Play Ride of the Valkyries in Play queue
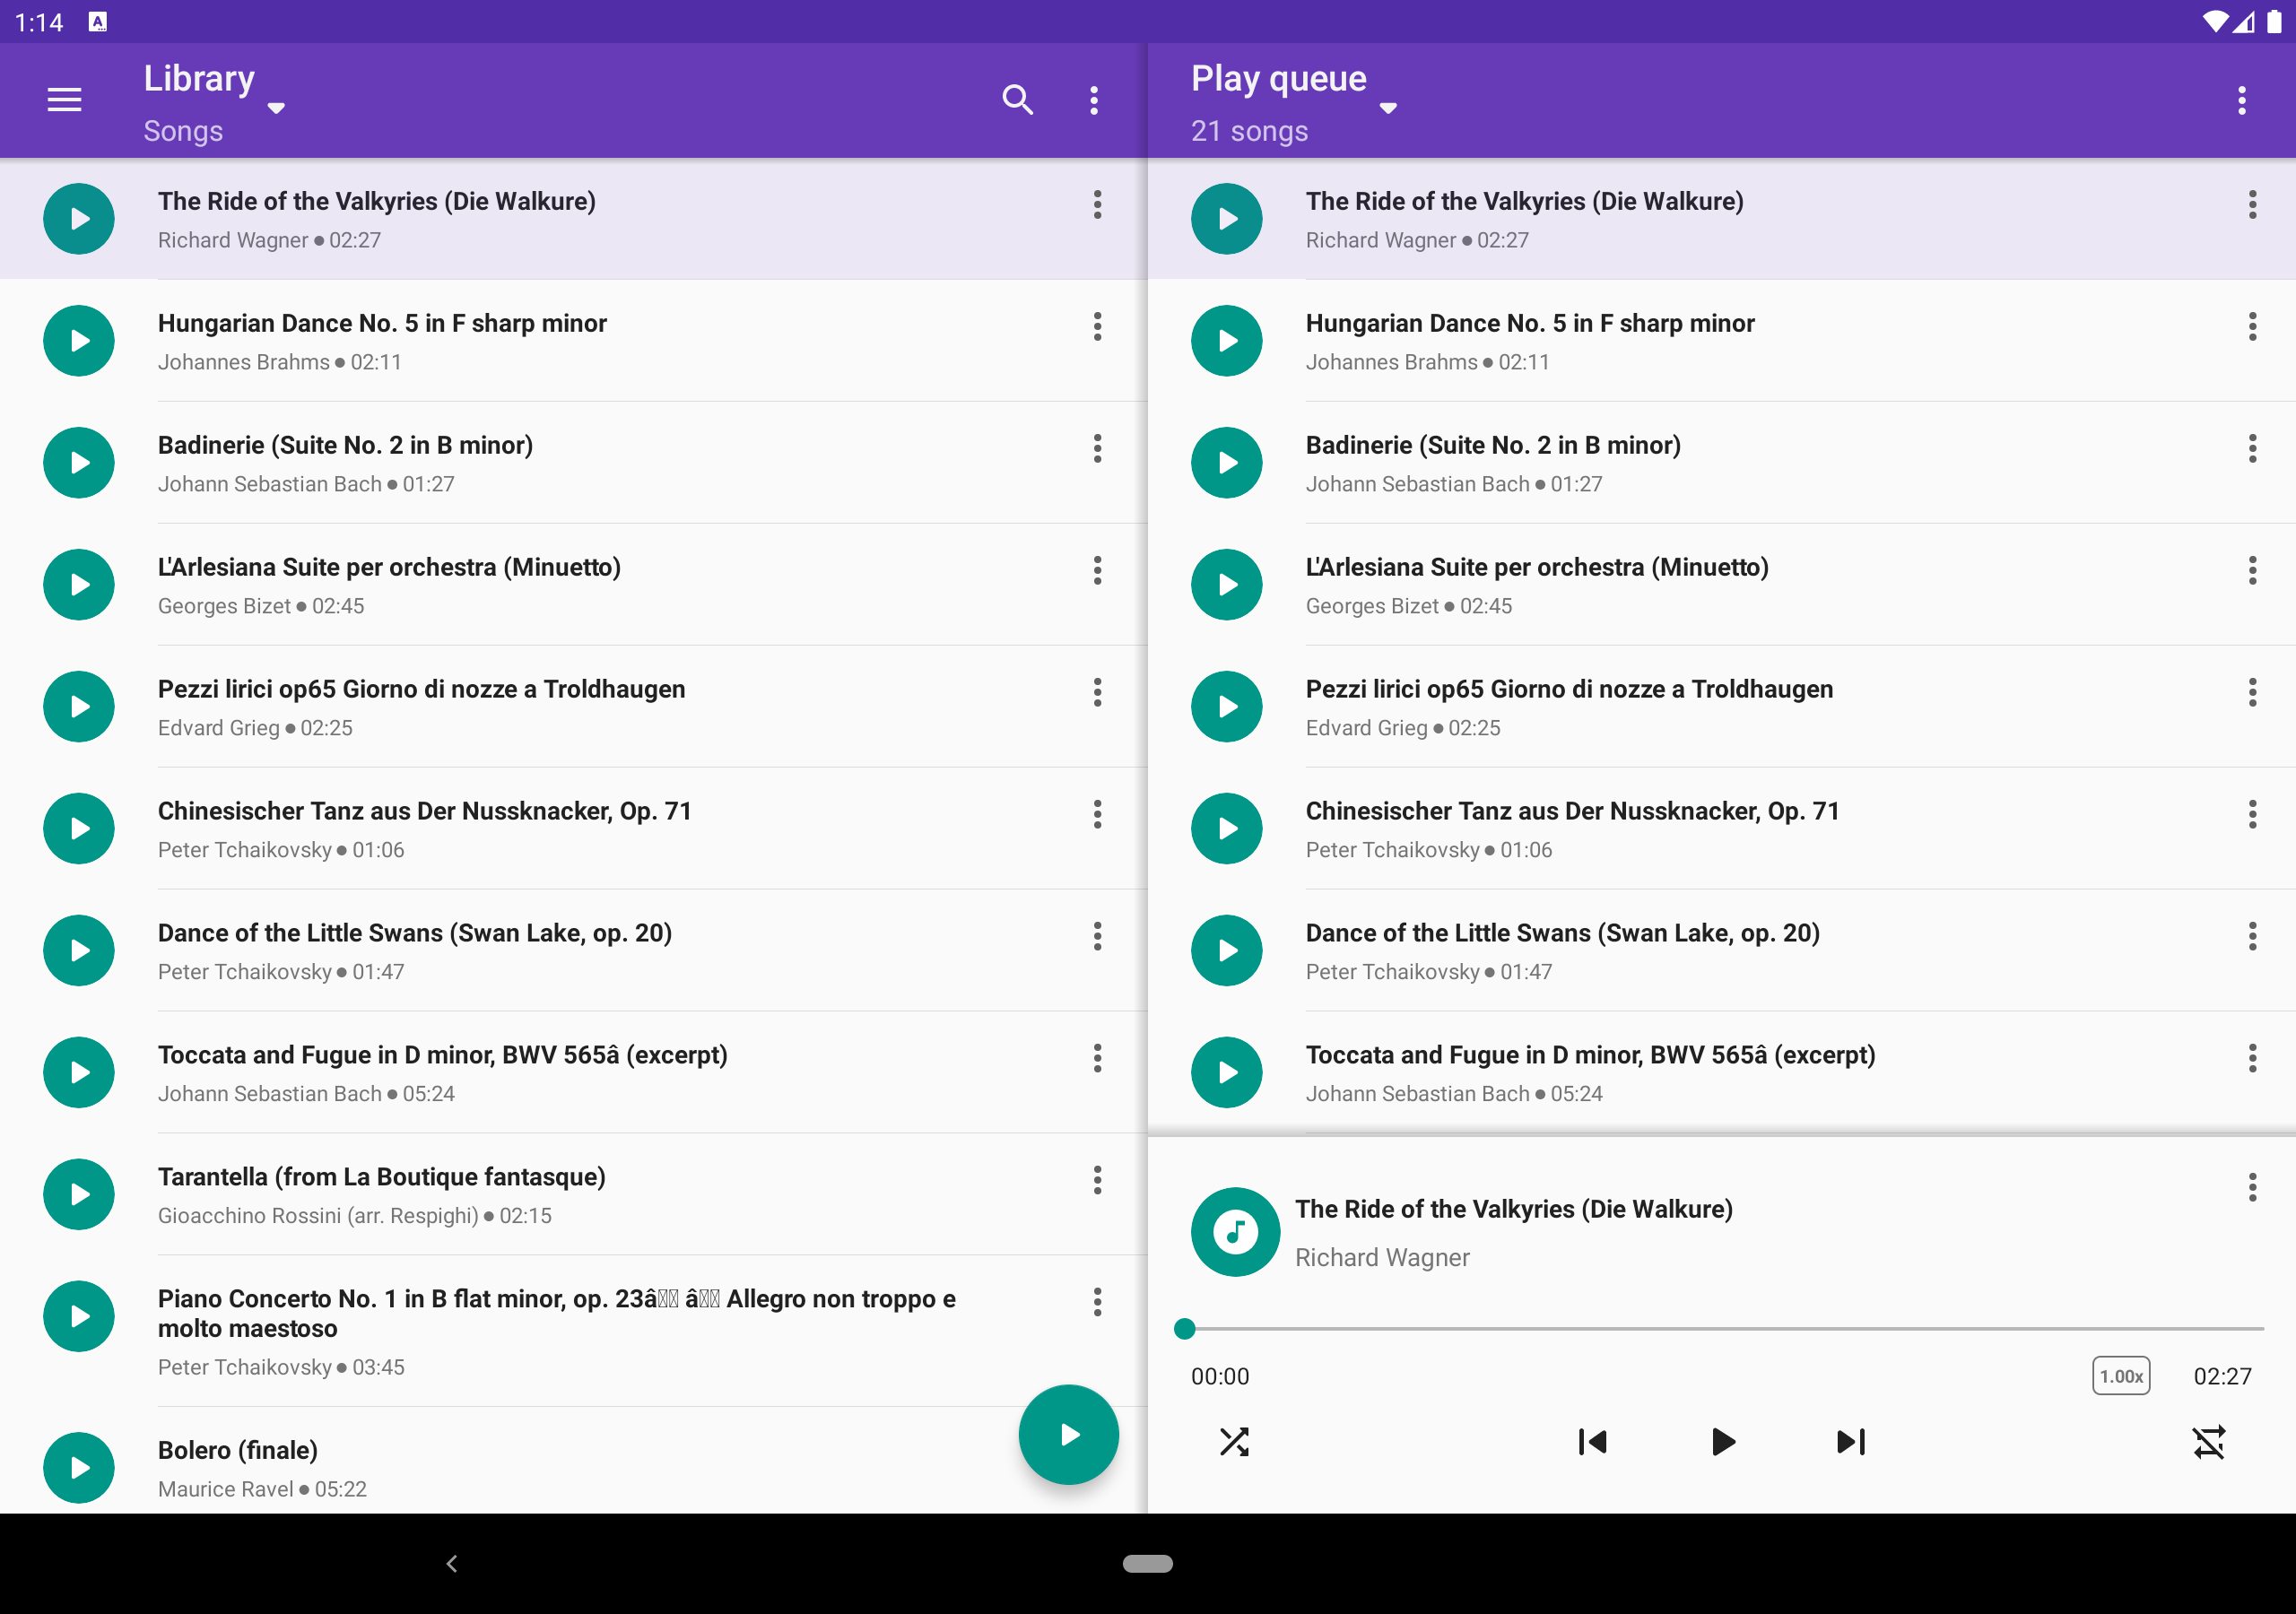The image size is (2296, 1614). pos(1227,219)
